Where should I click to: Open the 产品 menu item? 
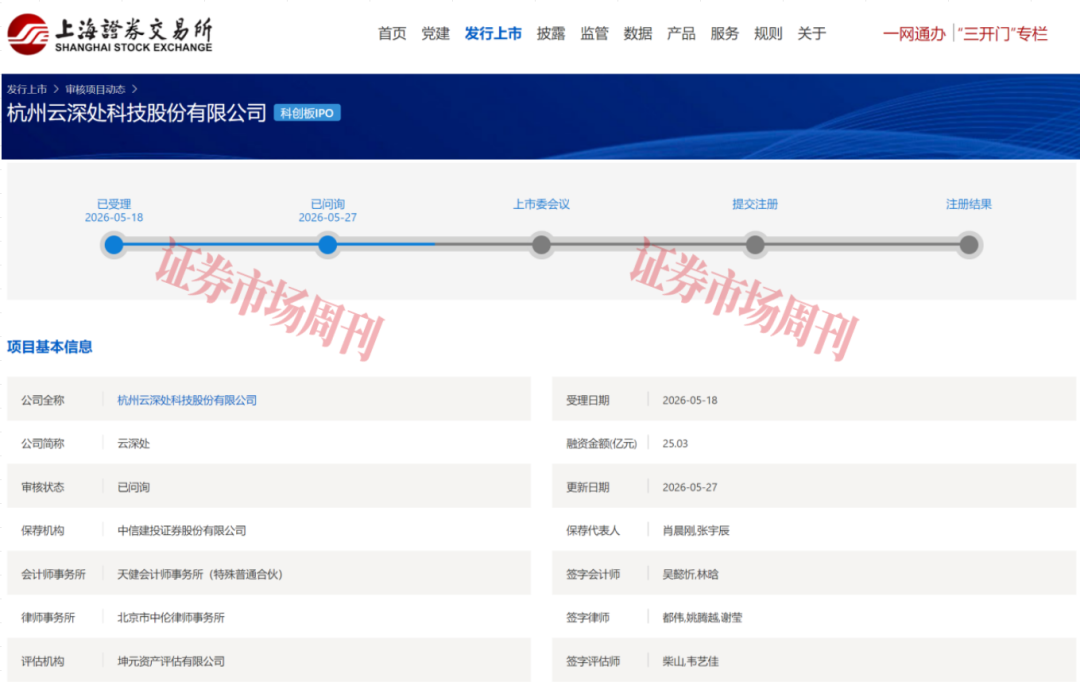(681, 33)
